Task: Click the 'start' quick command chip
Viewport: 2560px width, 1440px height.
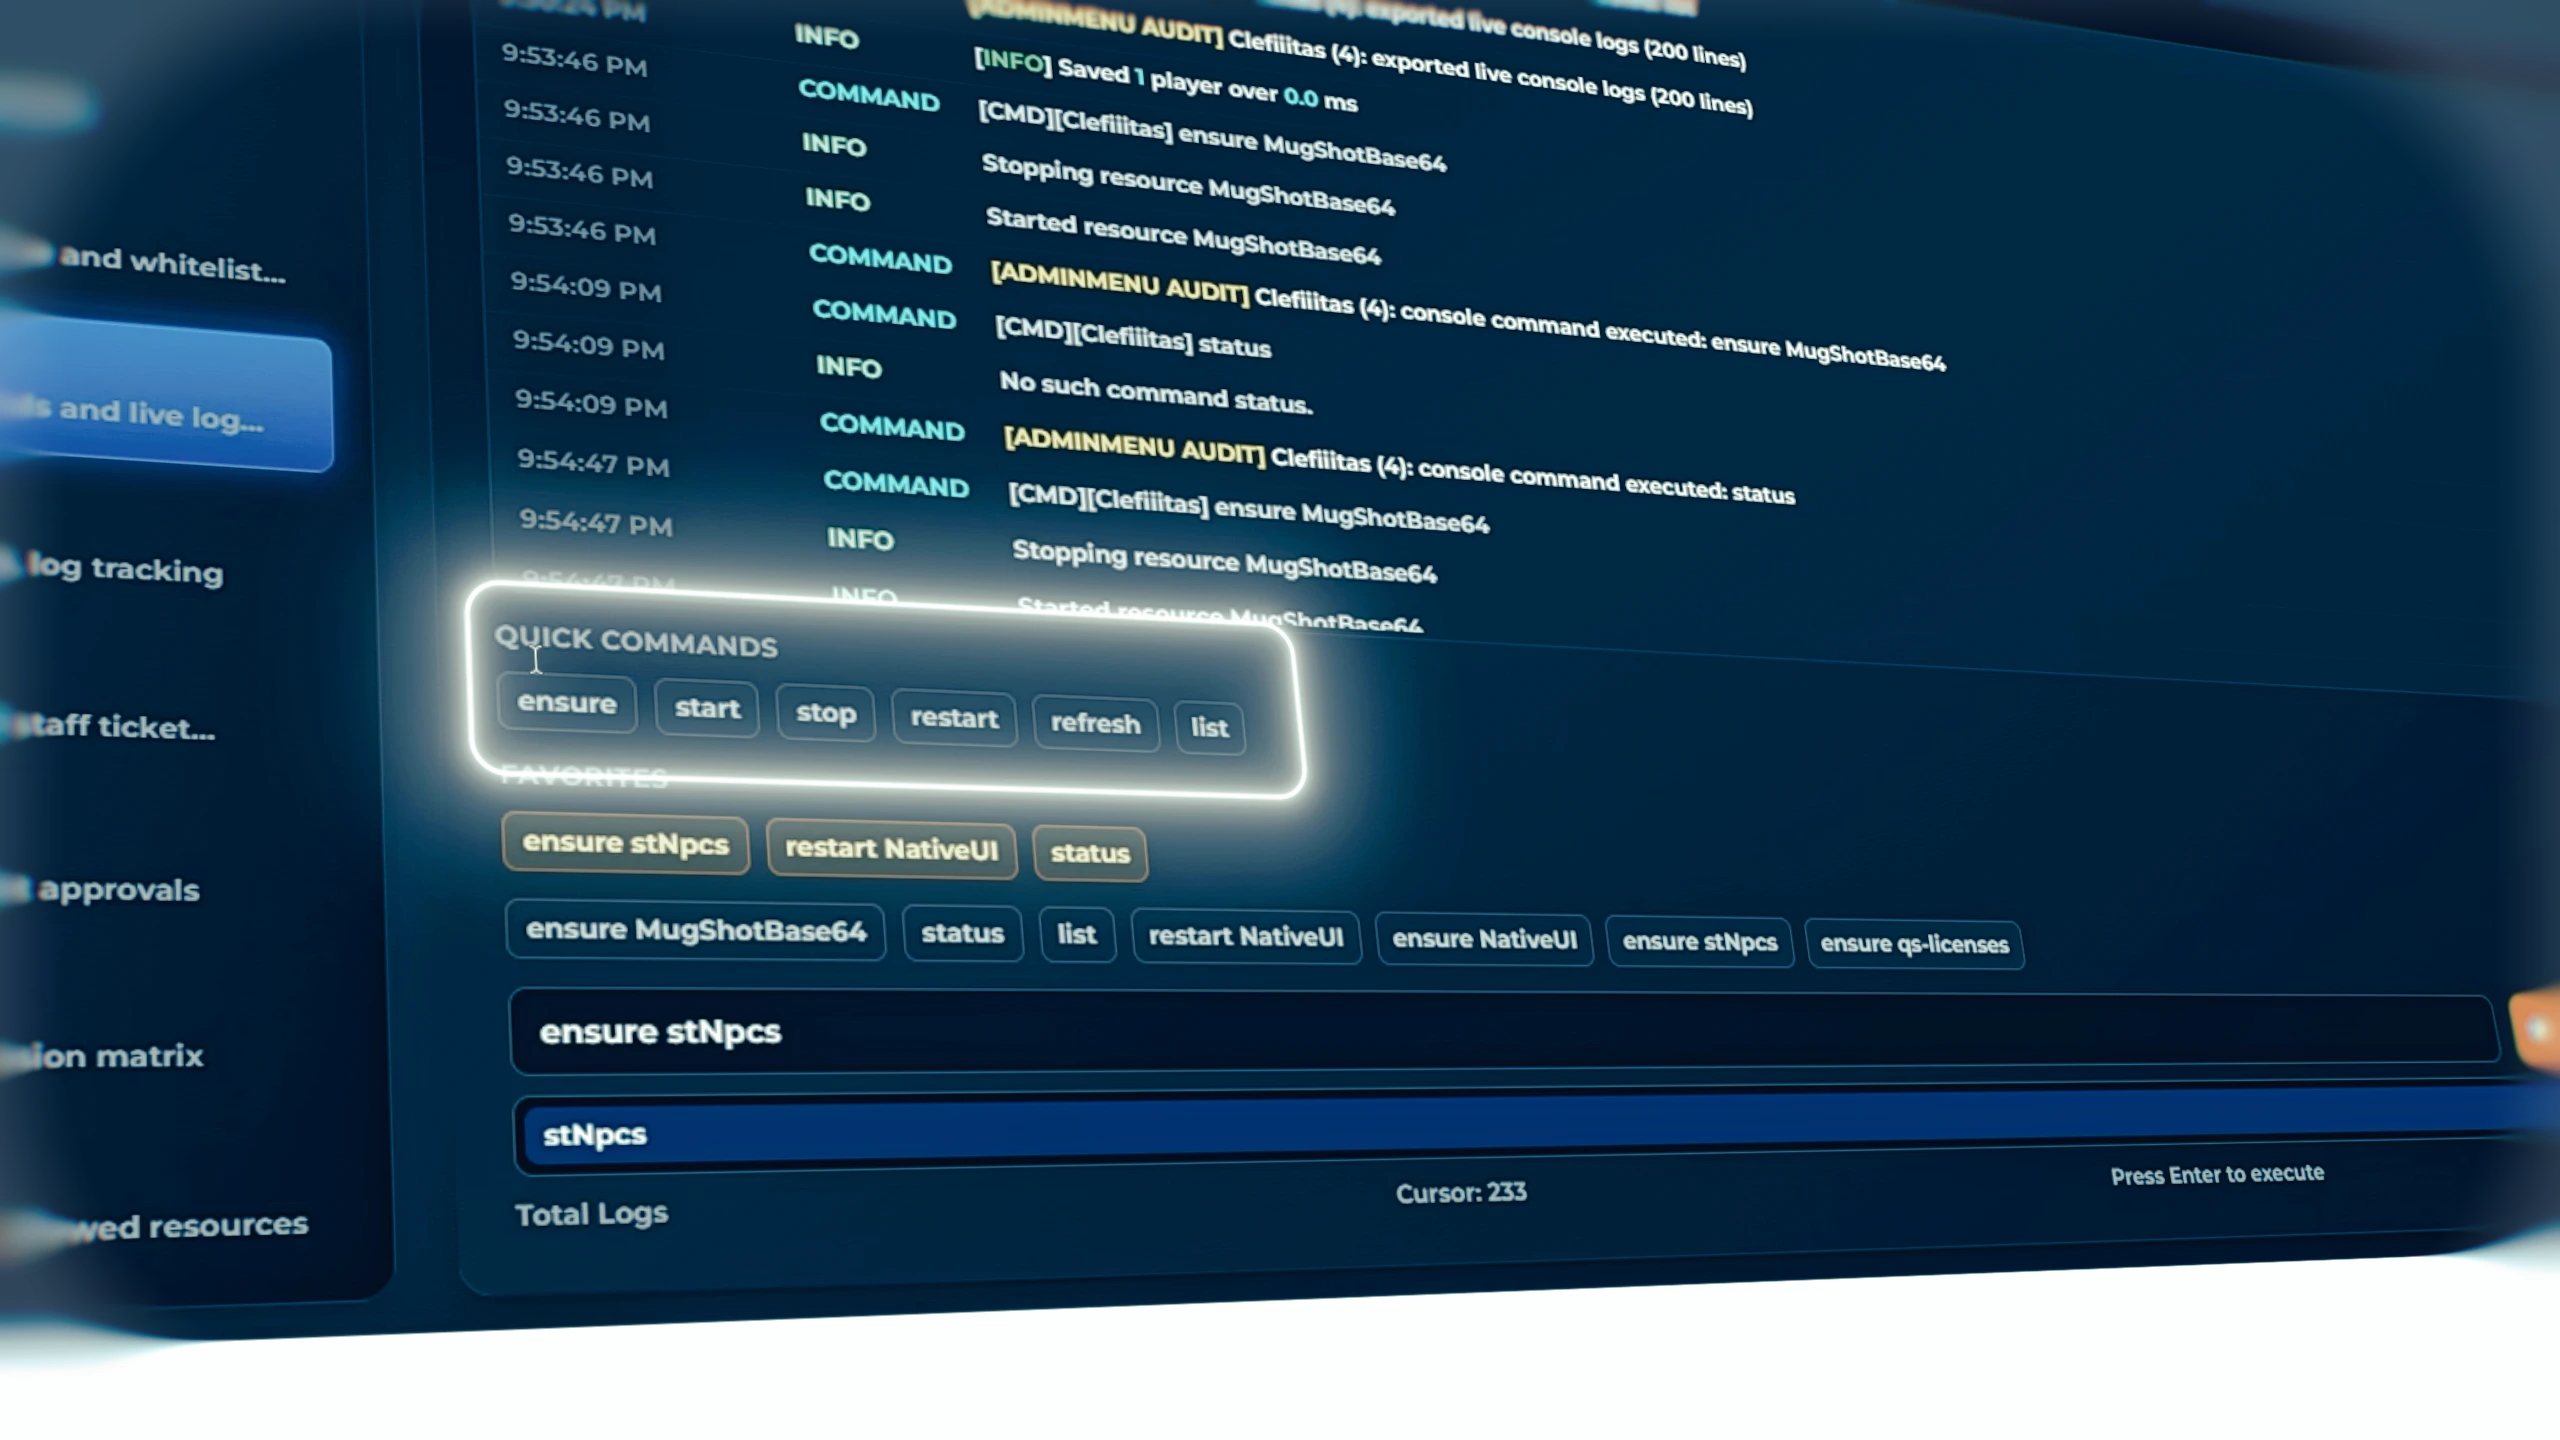Action: tap(707, 708)
